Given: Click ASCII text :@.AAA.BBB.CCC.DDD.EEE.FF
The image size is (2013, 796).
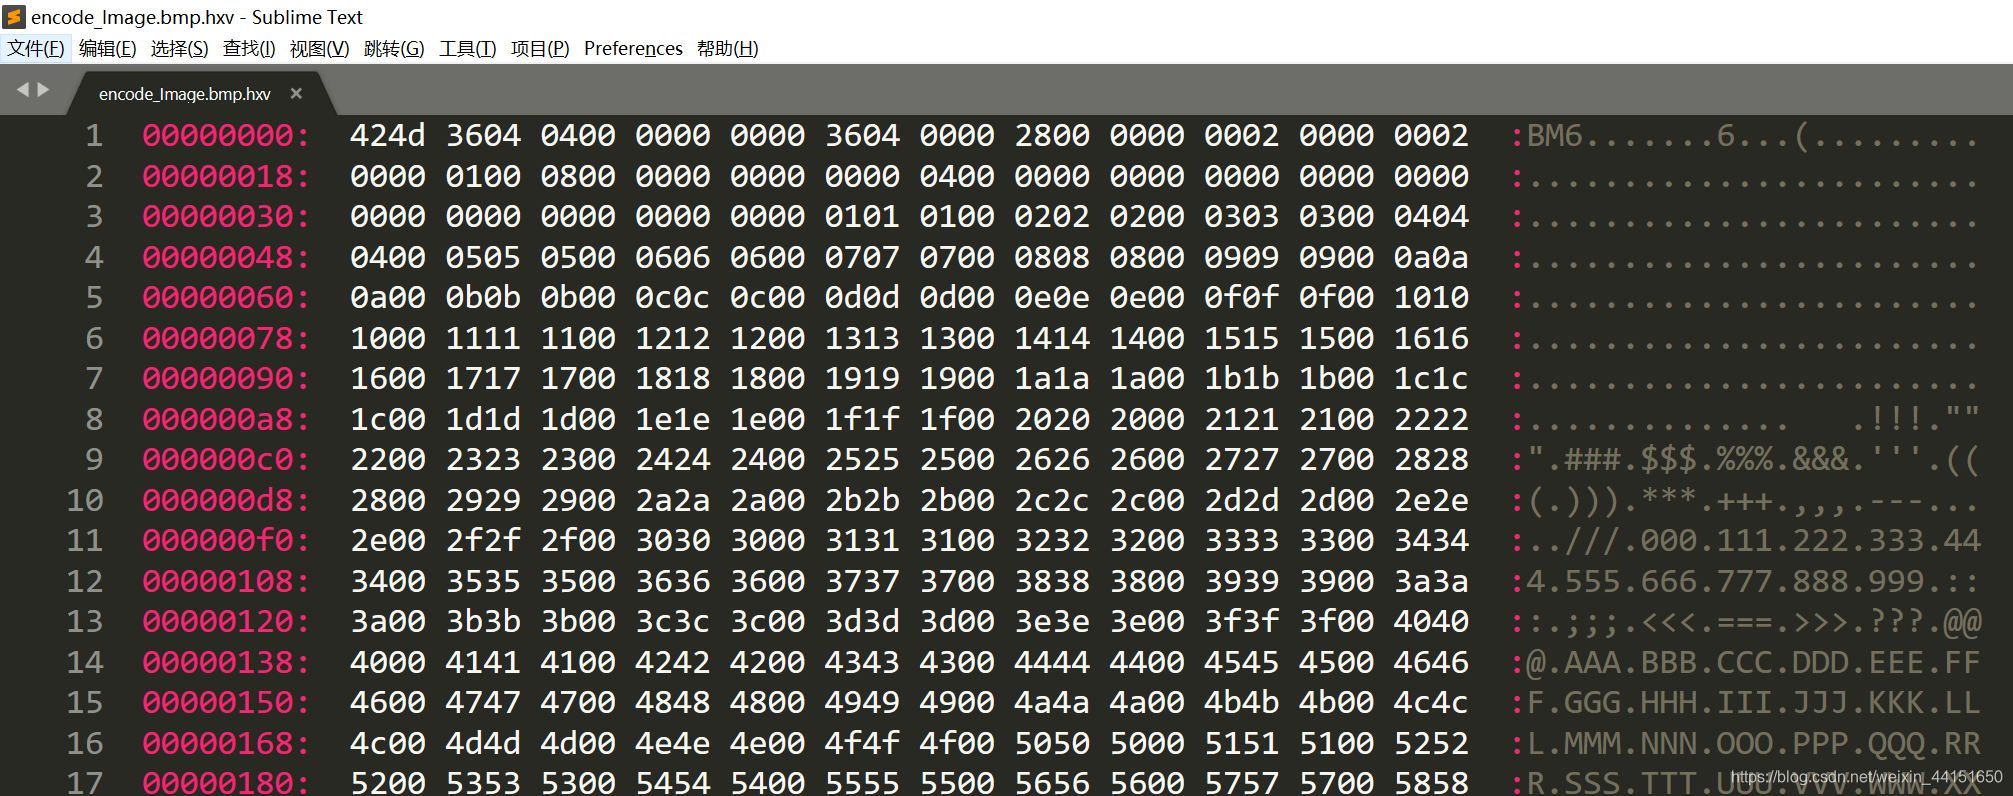Looking at the screenshot, I should pyautogui.click(x=1746, y=662).
